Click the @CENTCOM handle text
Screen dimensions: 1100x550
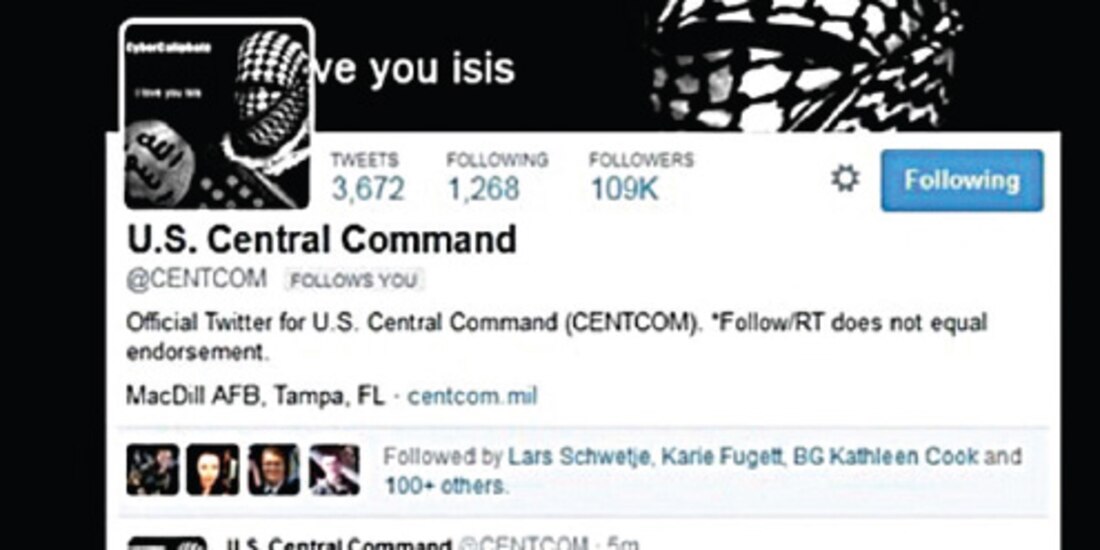pyautogui.click(x=196, y=279)
